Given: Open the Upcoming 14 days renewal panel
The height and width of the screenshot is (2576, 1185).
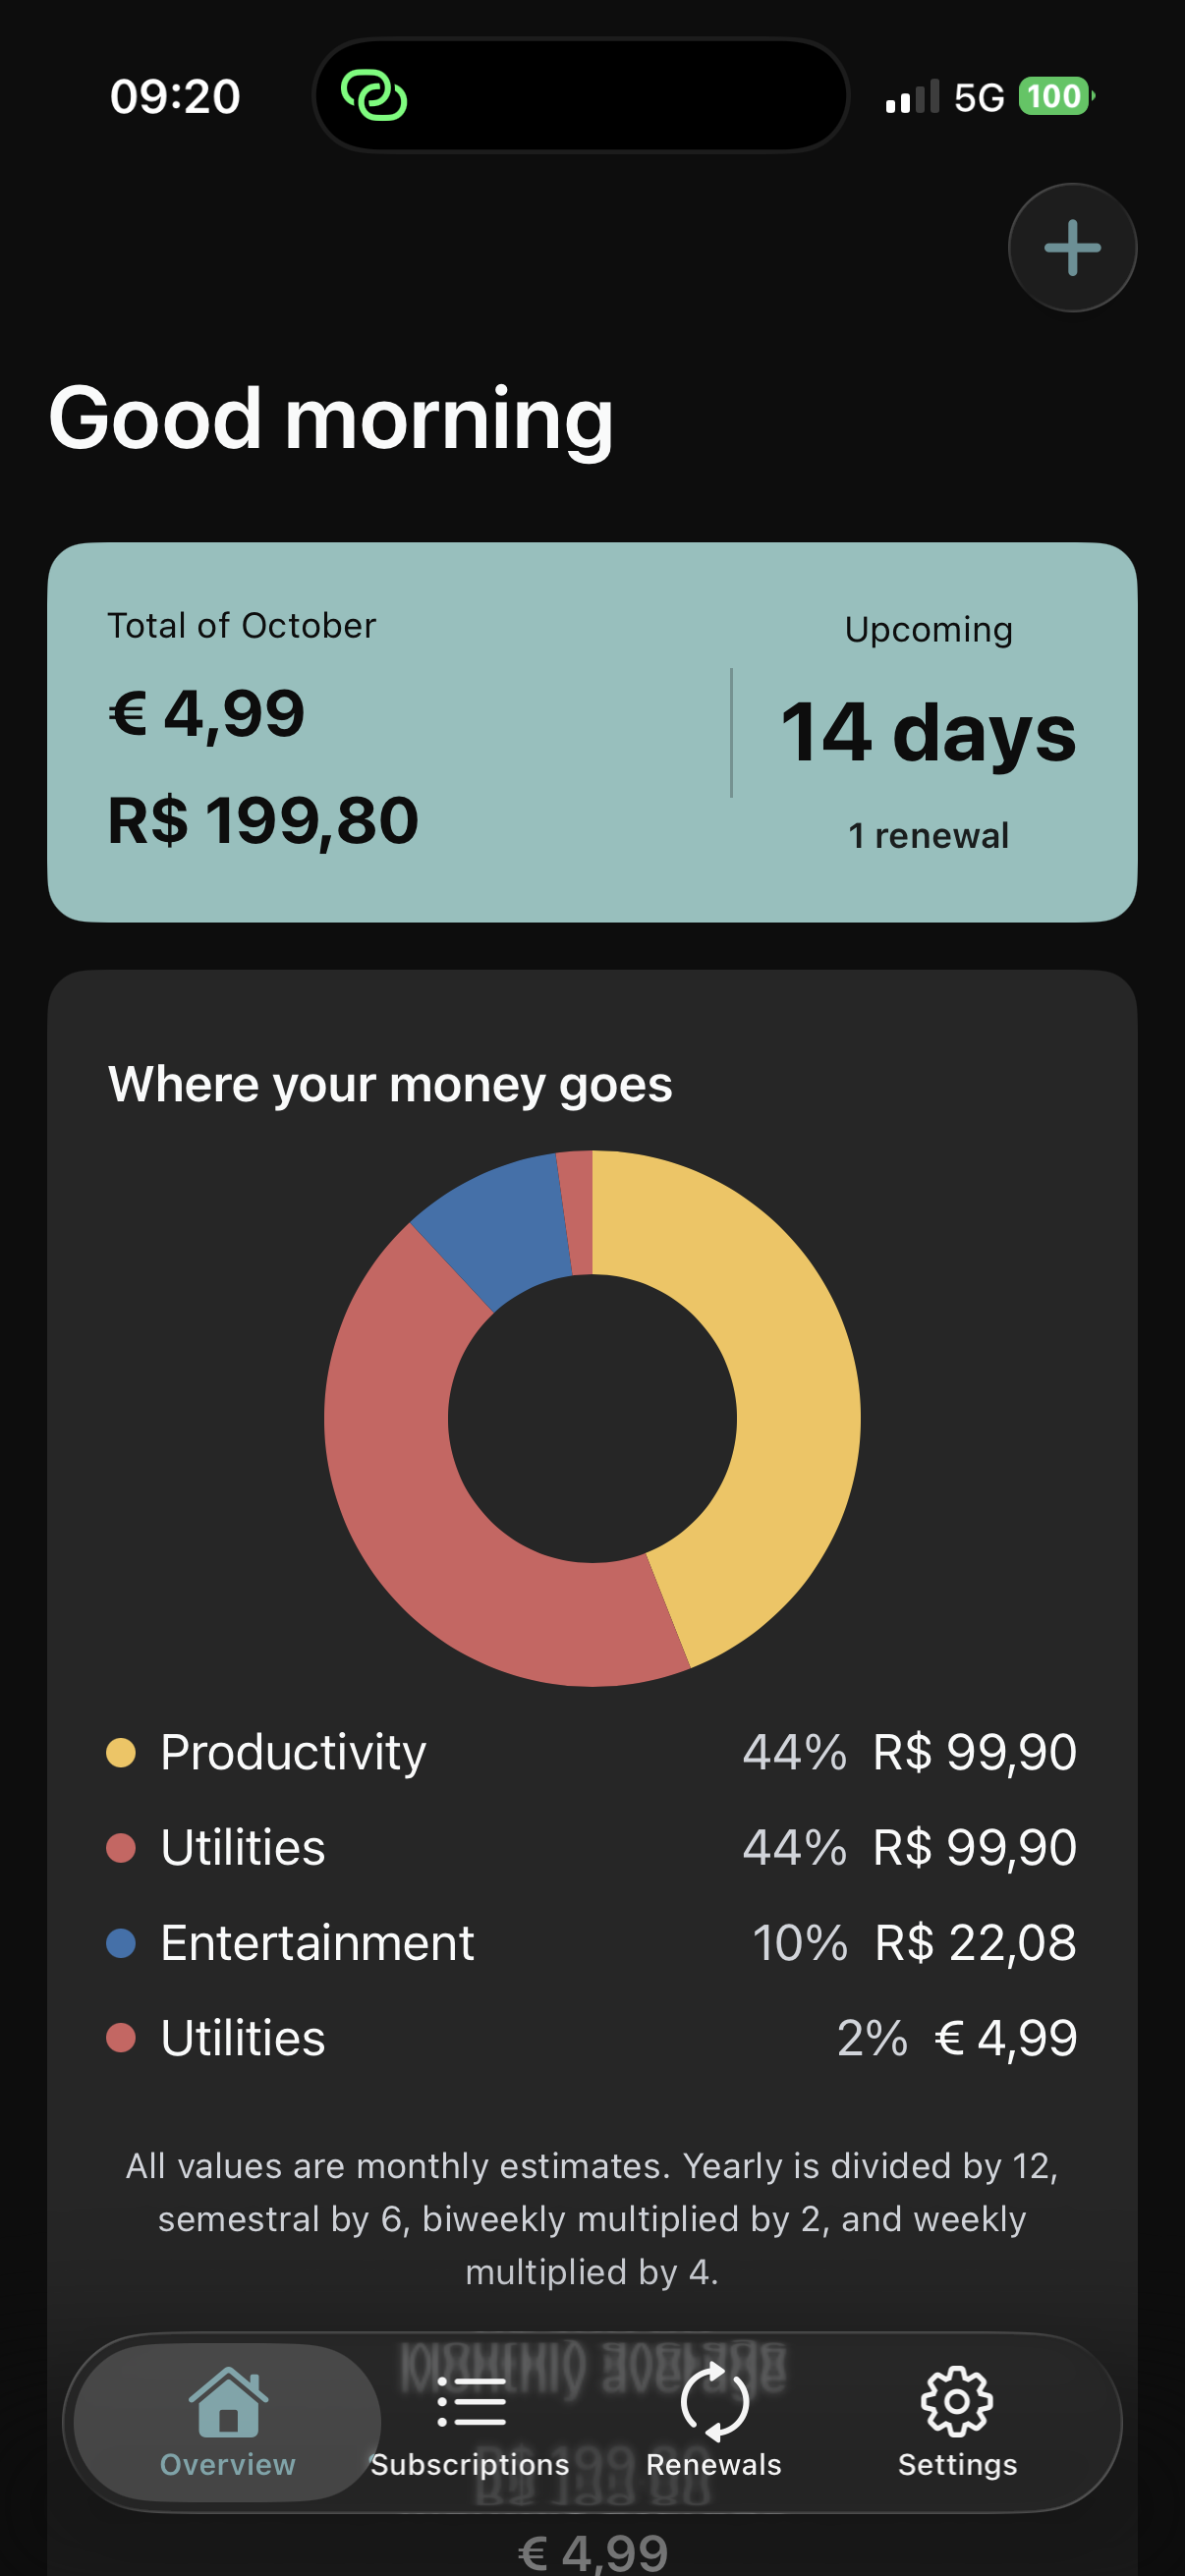Looking at the screenshot, I should click(927, 732).
